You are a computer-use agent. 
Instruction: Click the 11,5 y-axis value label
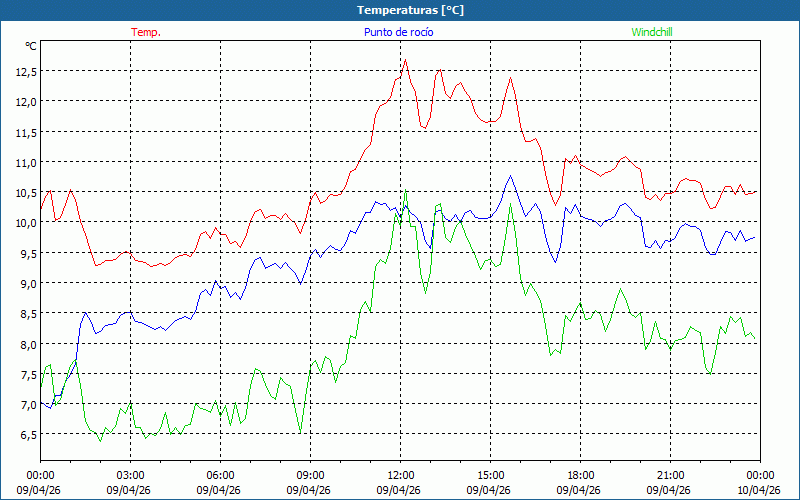(25, 132)
